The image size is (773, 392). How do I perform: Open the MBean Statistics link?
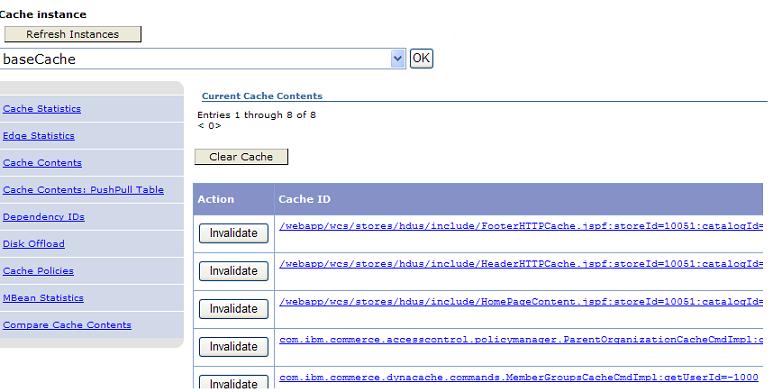(x=43, y=298)
